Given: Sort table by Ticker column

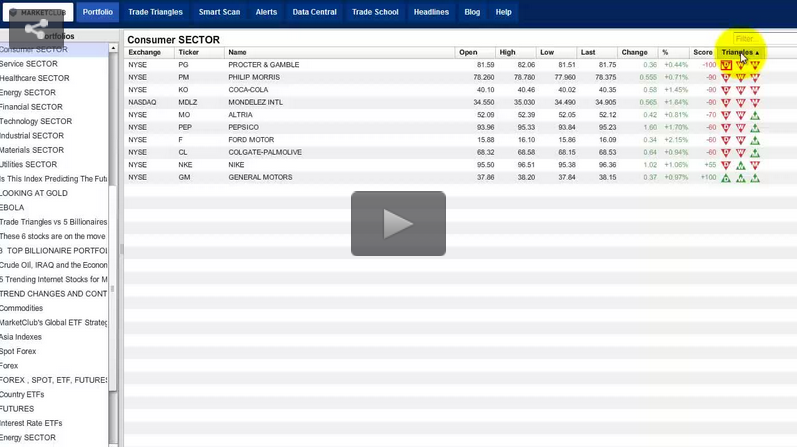Looking at the screenshot, I should tap(189, 52).
